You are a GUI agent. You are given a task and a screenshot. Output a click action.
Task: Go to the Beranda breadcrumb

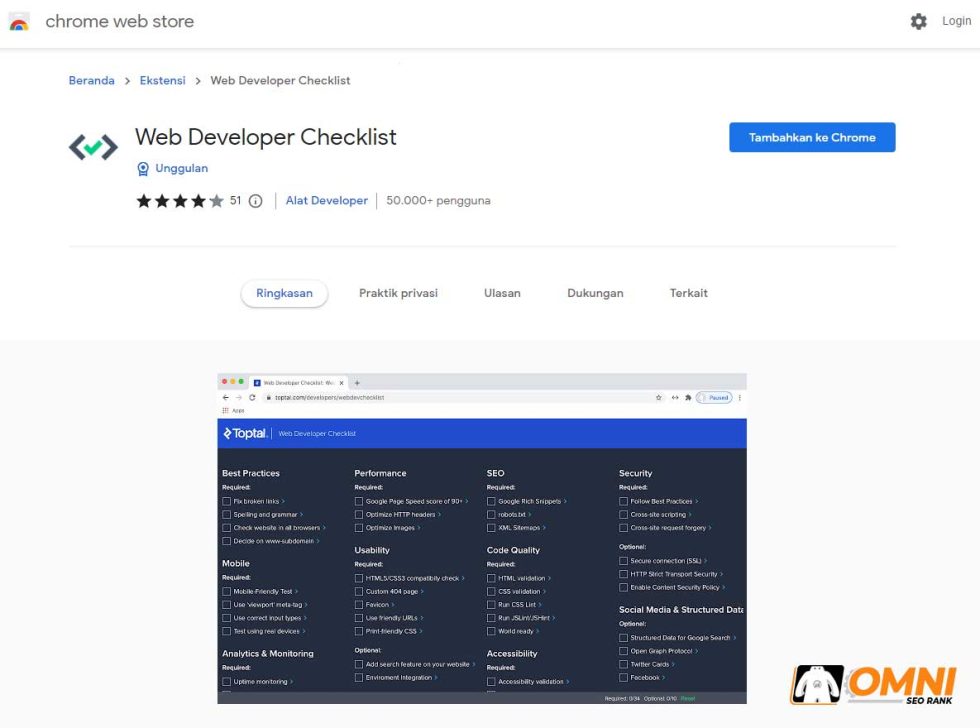[x=91, y=81]
